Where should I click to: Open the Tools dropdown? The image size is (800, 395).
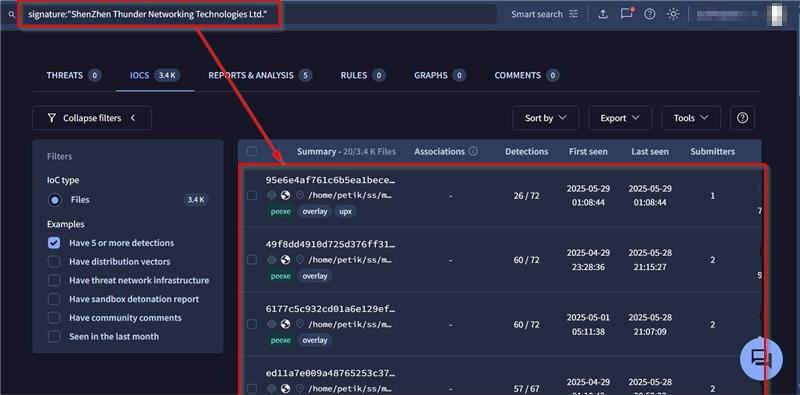pyautogui.click(x=691, y=118)
